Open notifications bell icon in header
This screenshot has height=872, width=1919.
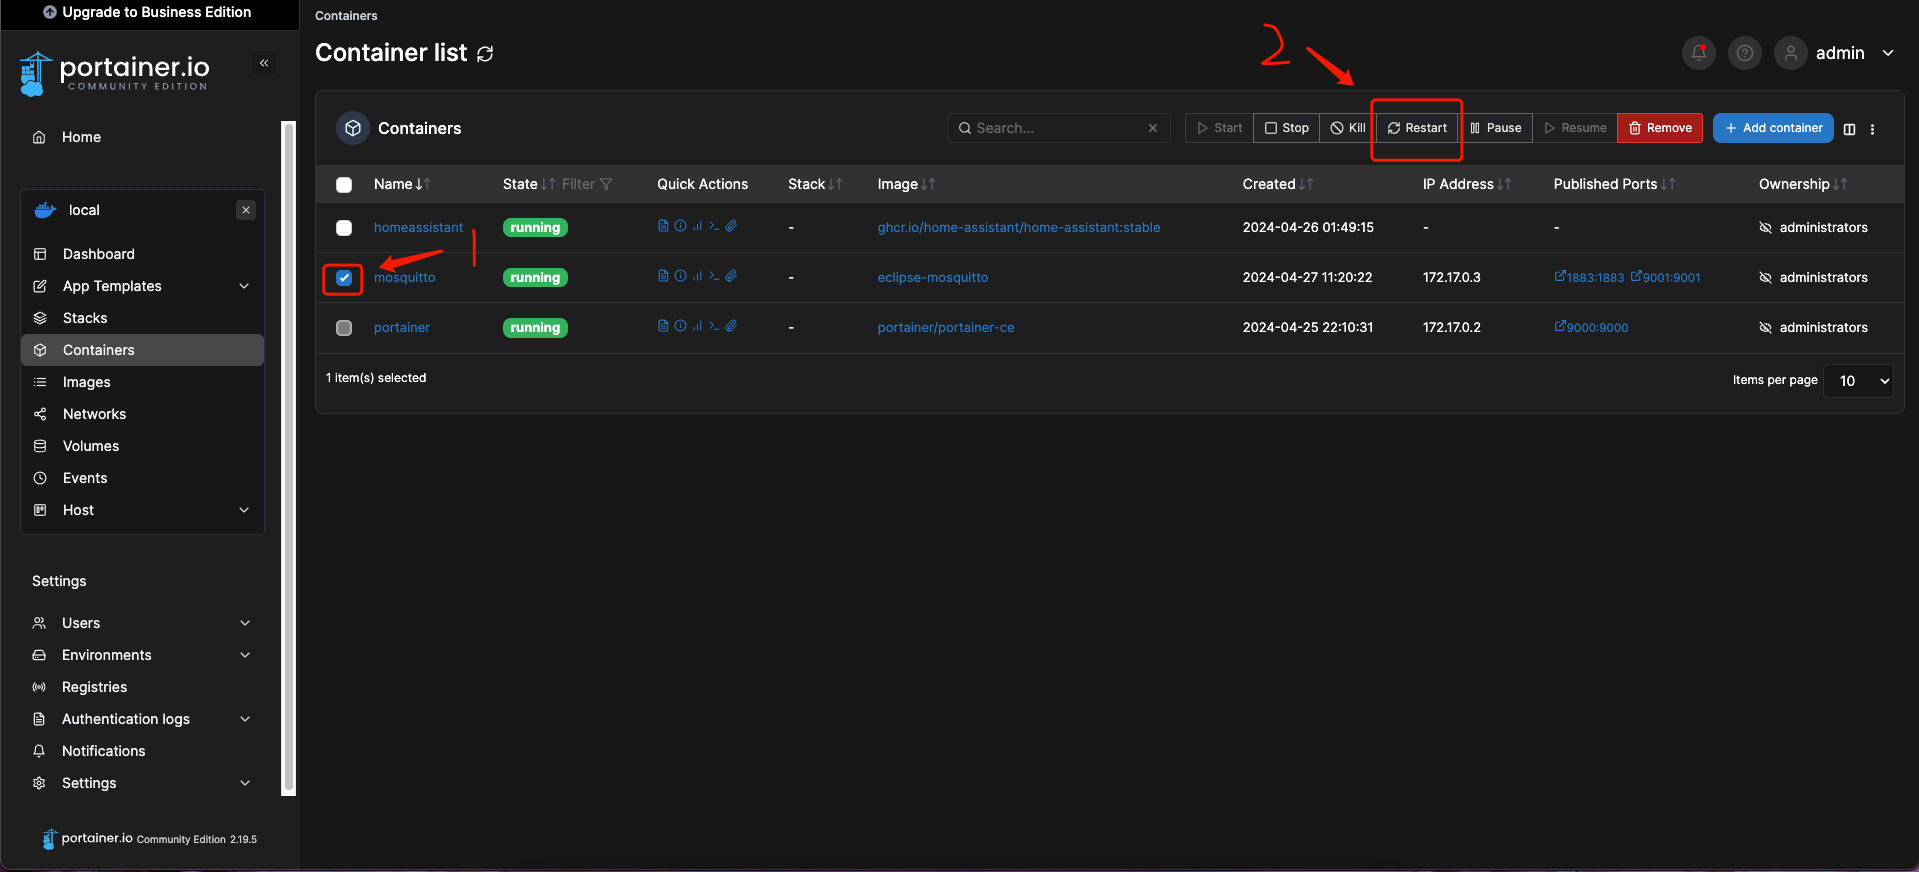[1699, 53]
